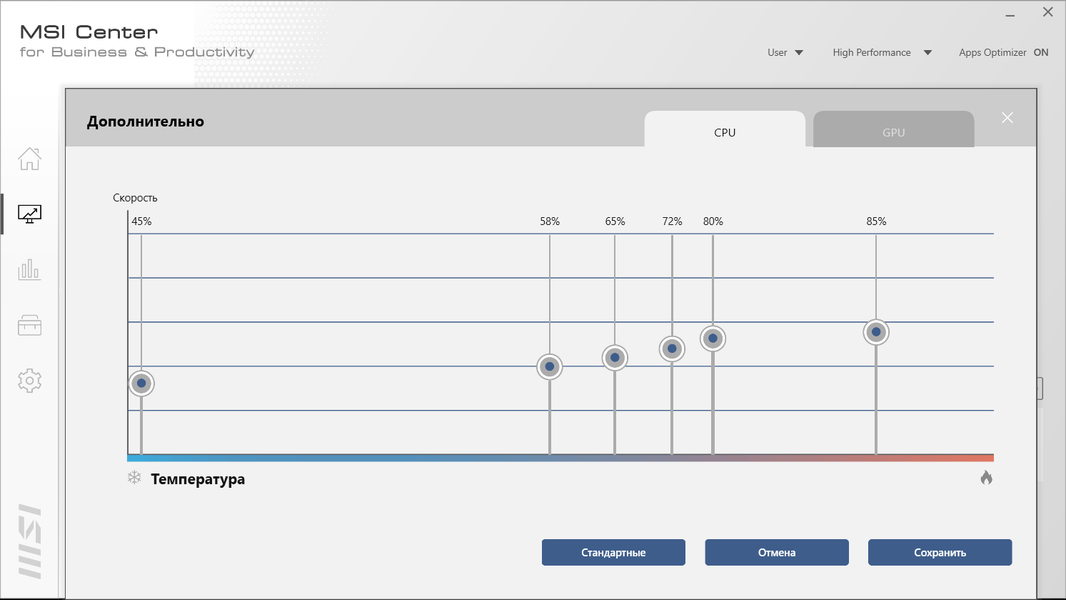Select the 58% fan speed handle
1066x600 pixels.
(549, 367)
